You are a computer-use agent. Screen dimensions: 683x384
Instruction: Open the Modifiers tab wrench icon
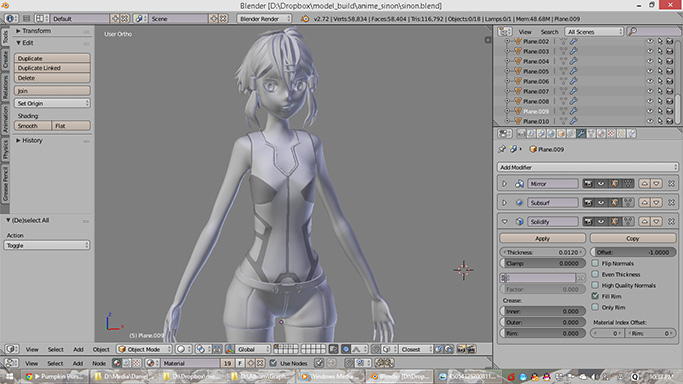[581, 134]
